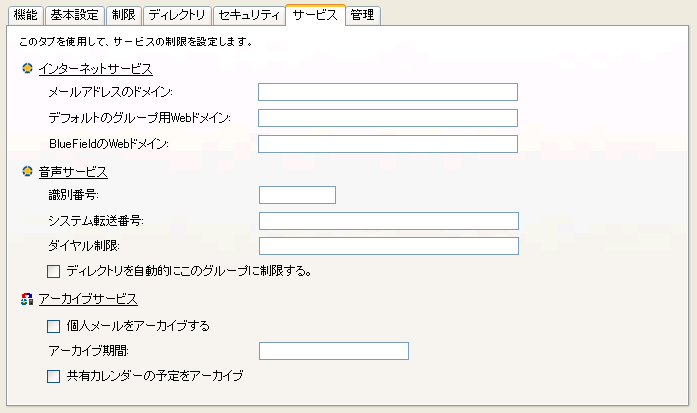The width and height of the screenshot is (697, 413).
Task: Toggle 共有カレンダーの予定をアーカイブ checkbox
Action: click(x=54, y=376)
